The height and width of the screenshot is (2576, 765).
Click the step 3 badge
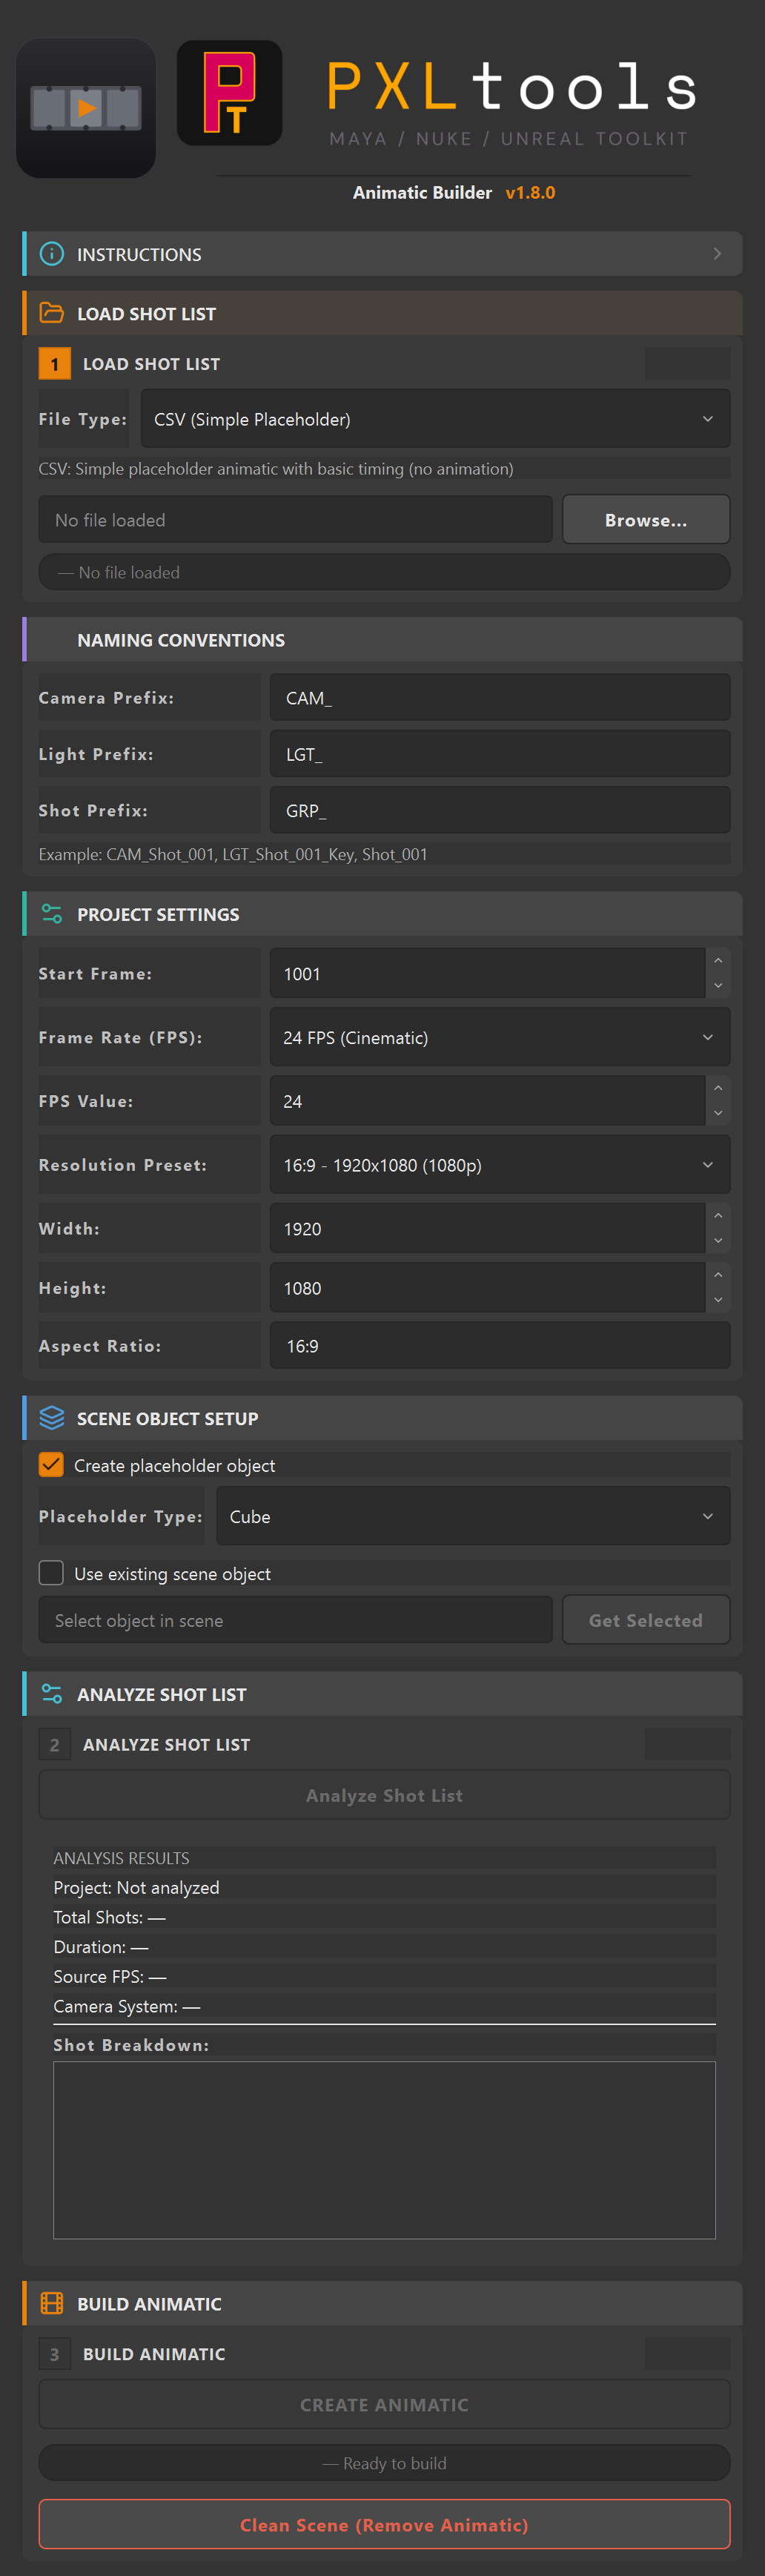(x=55, y=2354)
